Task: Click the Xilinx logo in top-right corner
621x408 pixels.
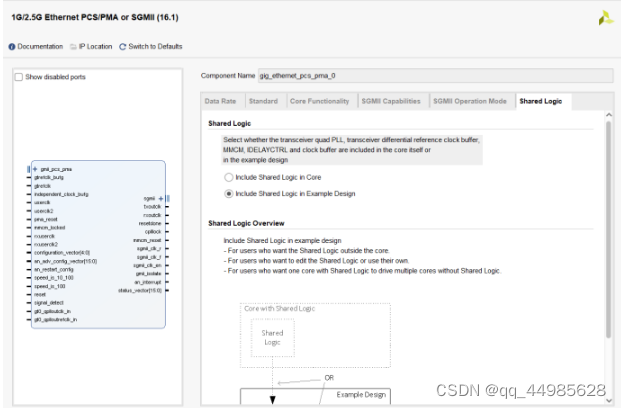Action: 606,18
